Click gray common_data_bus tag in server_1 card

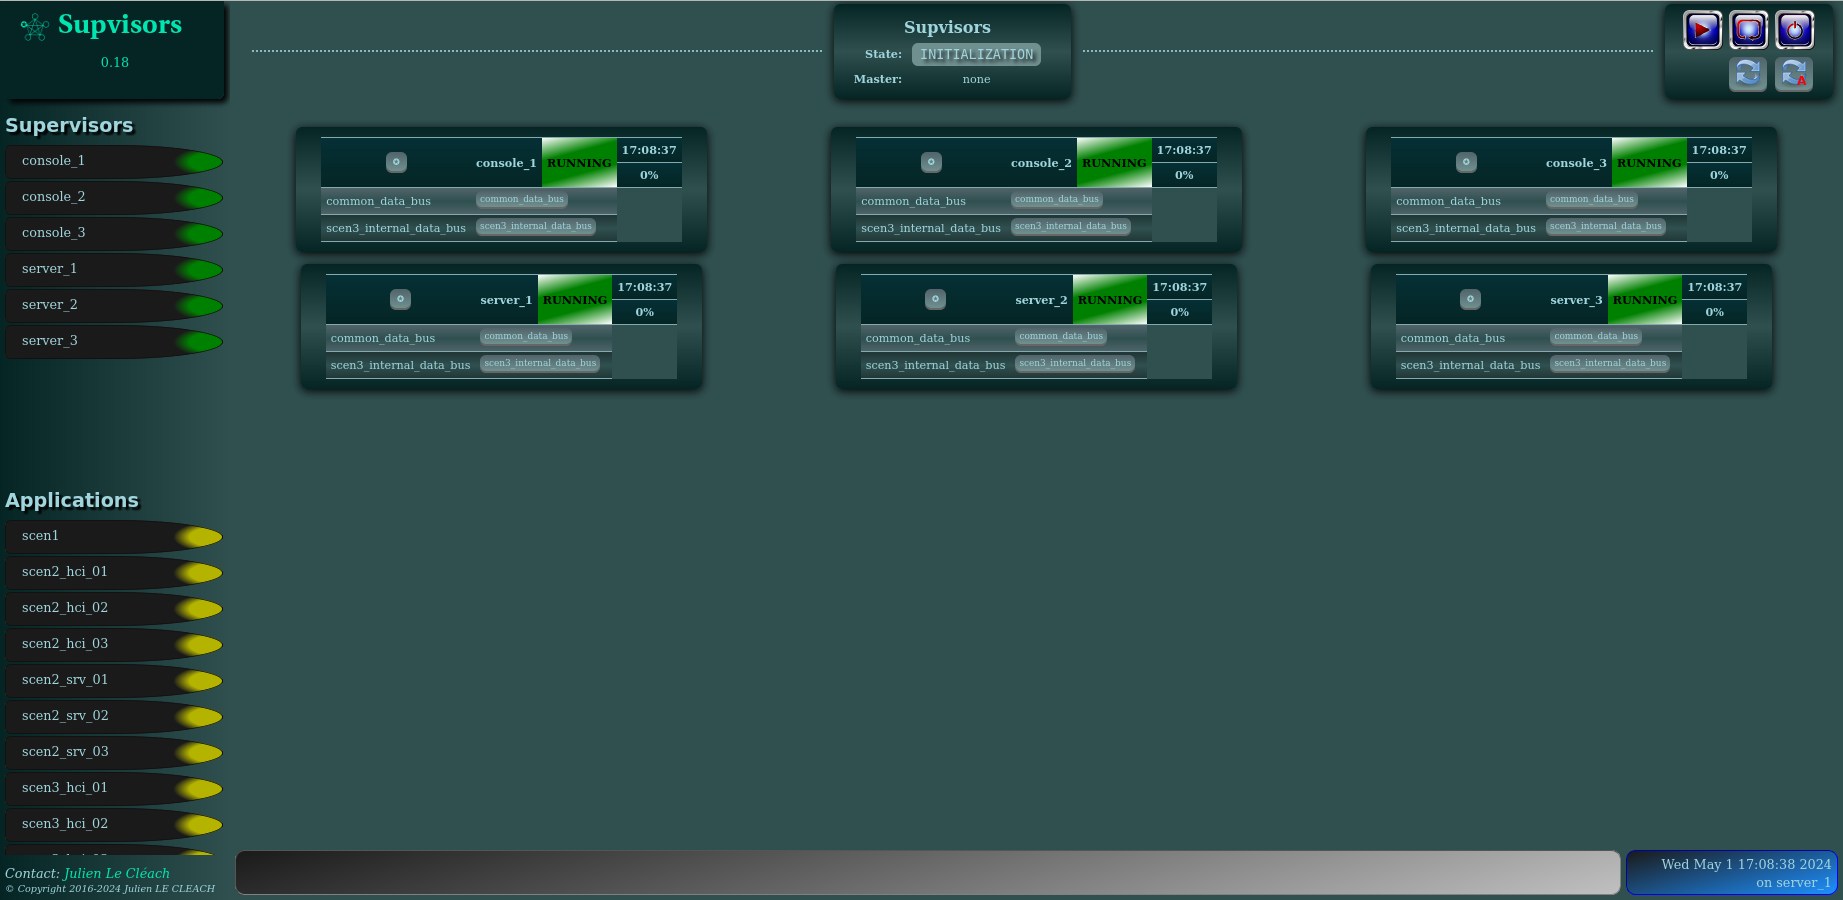point(526,336)
